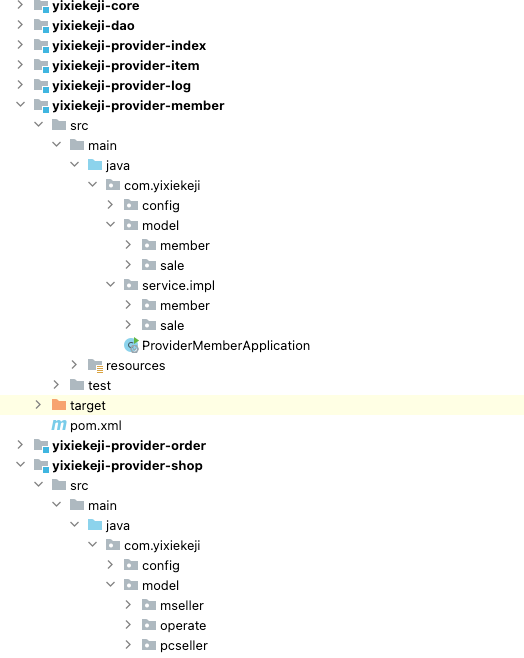Select the yixiekeji-core module
This screenshot has height=658, width=524.
point(96,6)
